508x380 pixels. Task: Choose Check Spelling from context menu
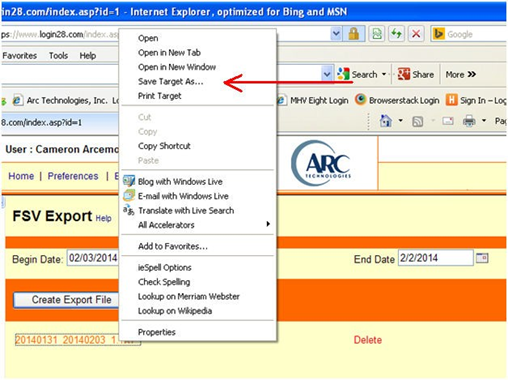tap(198, 282)
